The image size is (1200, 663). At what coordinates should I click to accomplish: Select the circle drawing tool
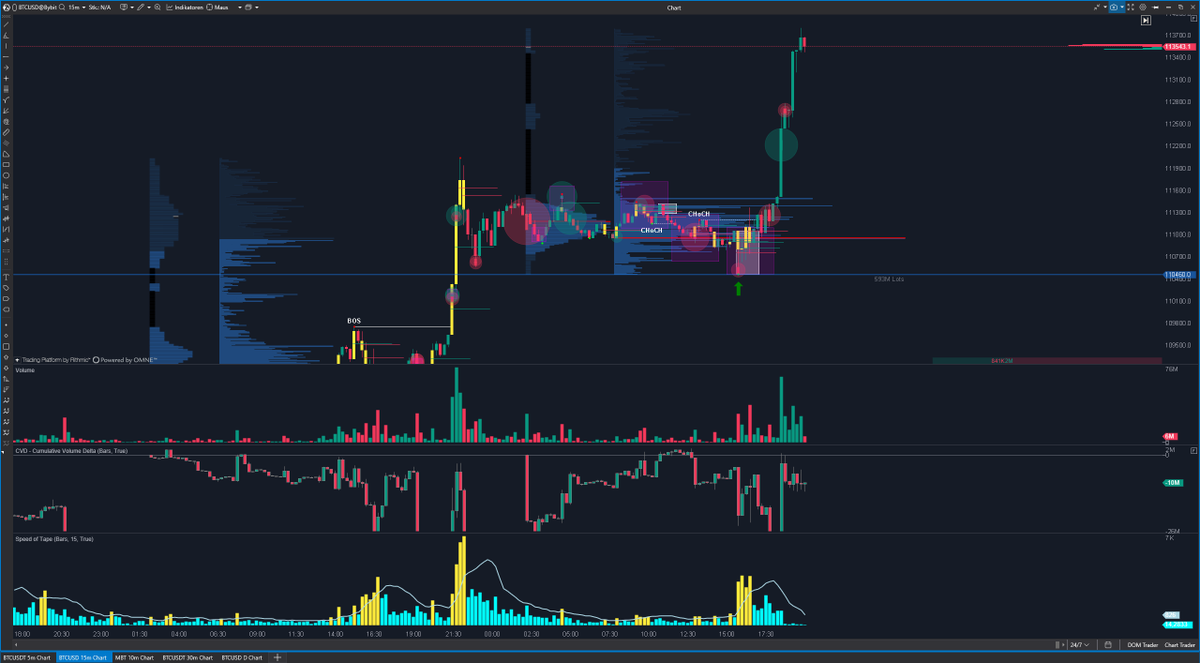click(6, 175)
